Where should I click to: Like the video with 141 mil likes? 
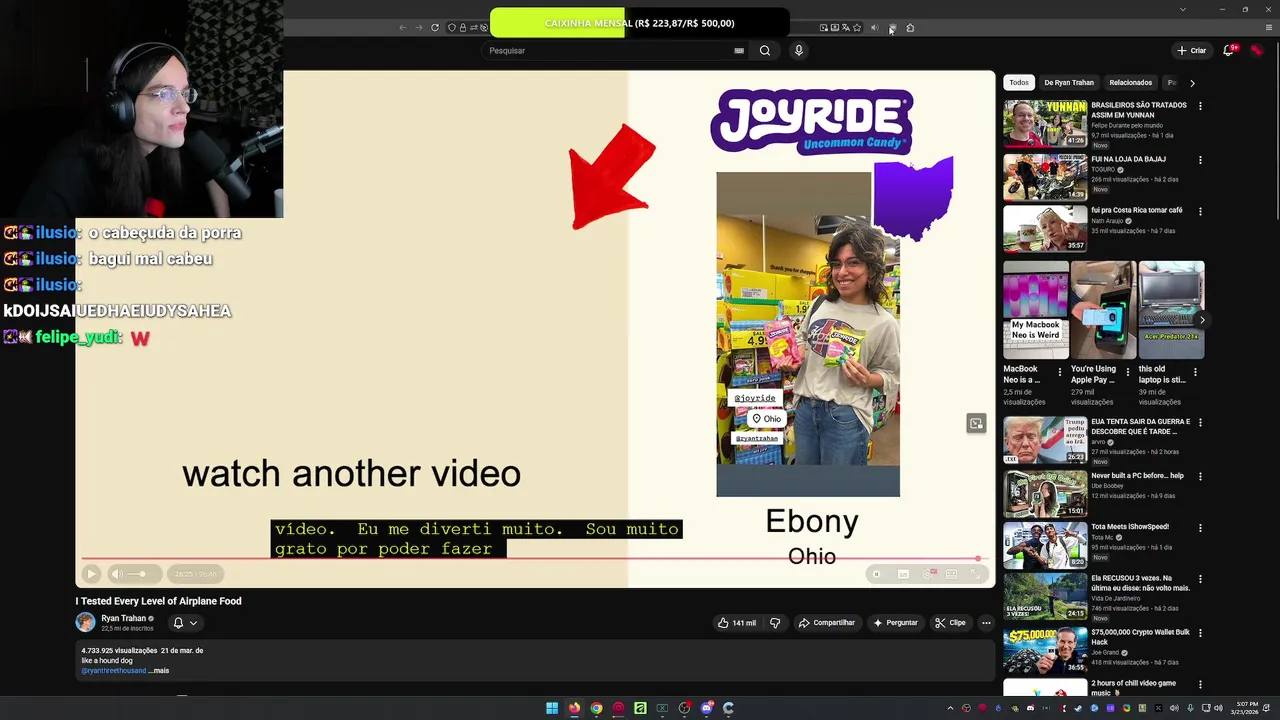(737, 623)
